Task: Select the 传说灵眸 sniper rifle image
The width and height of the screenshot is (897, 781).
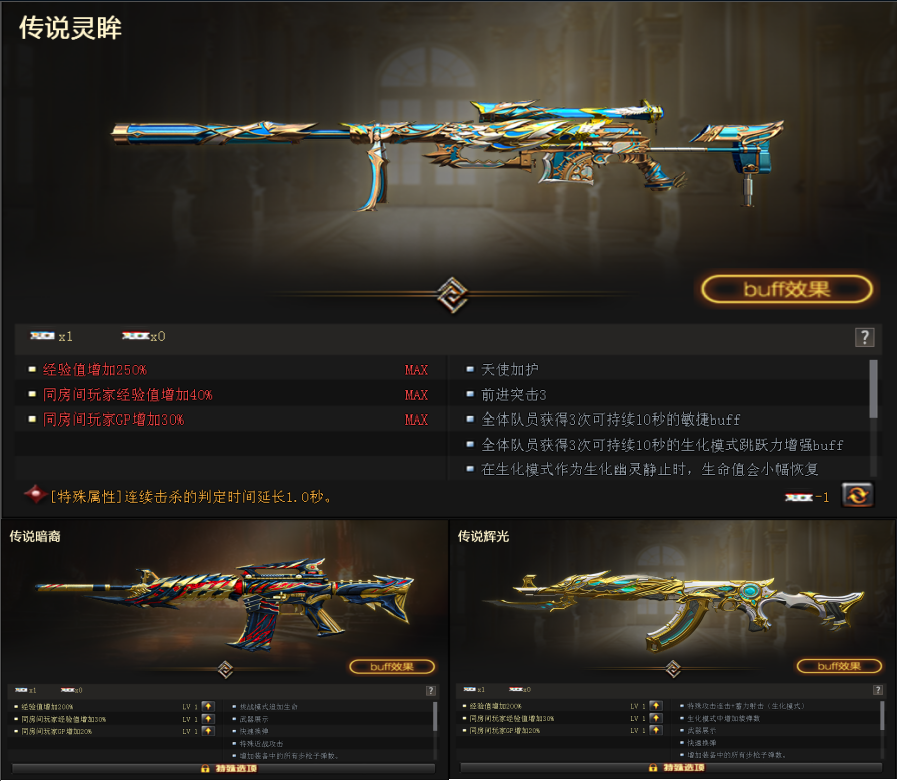Action: (x=447, y=154)
